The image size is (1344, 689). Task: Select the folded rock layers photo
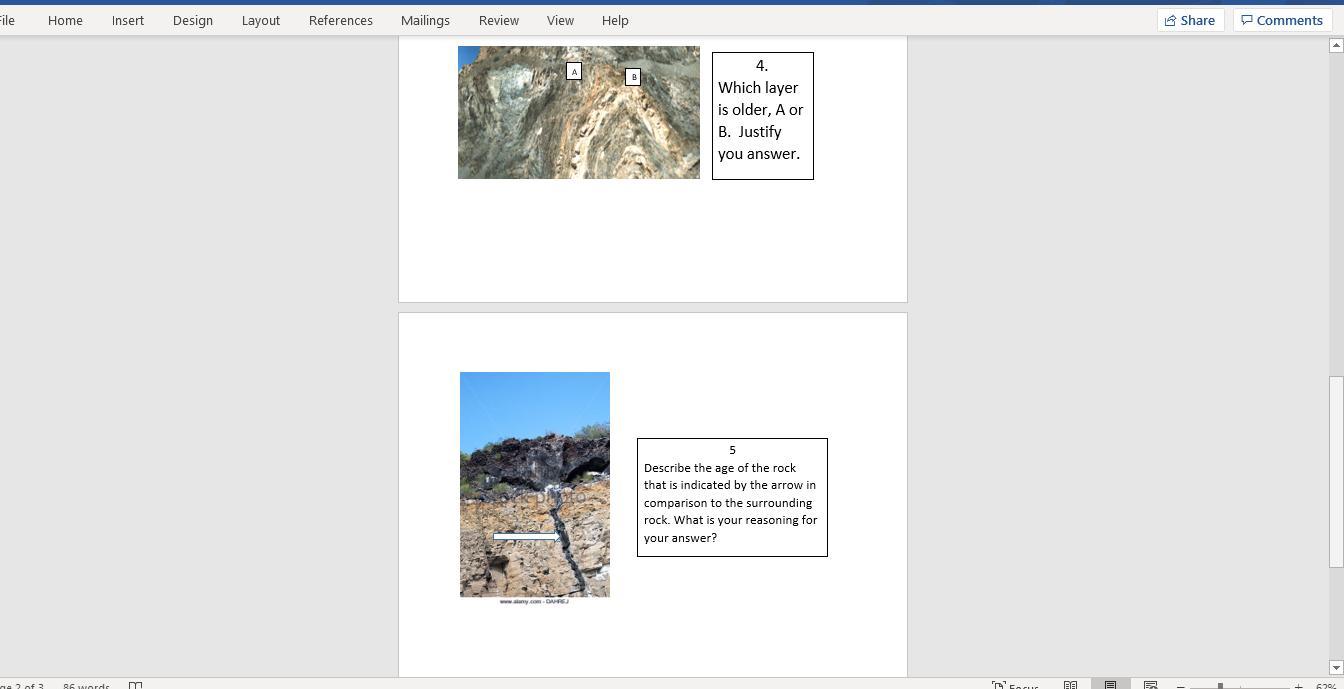pyautogui.click(x=579, y=112)
